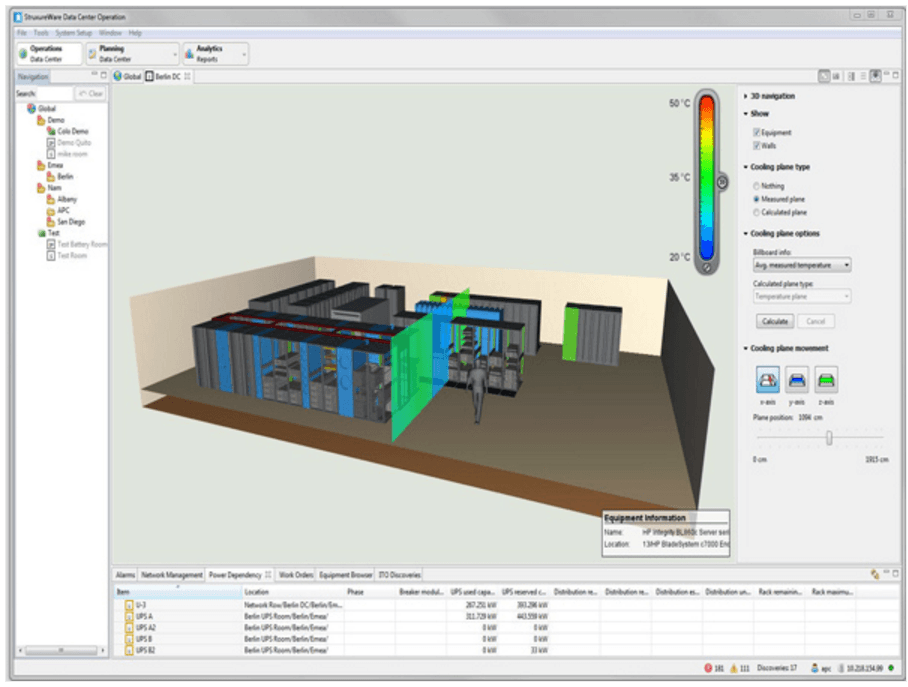This screenshot has height=687, width=908.
Task: Click the 3D view toolbar icon next to minimize
Action: pos(876,76)
